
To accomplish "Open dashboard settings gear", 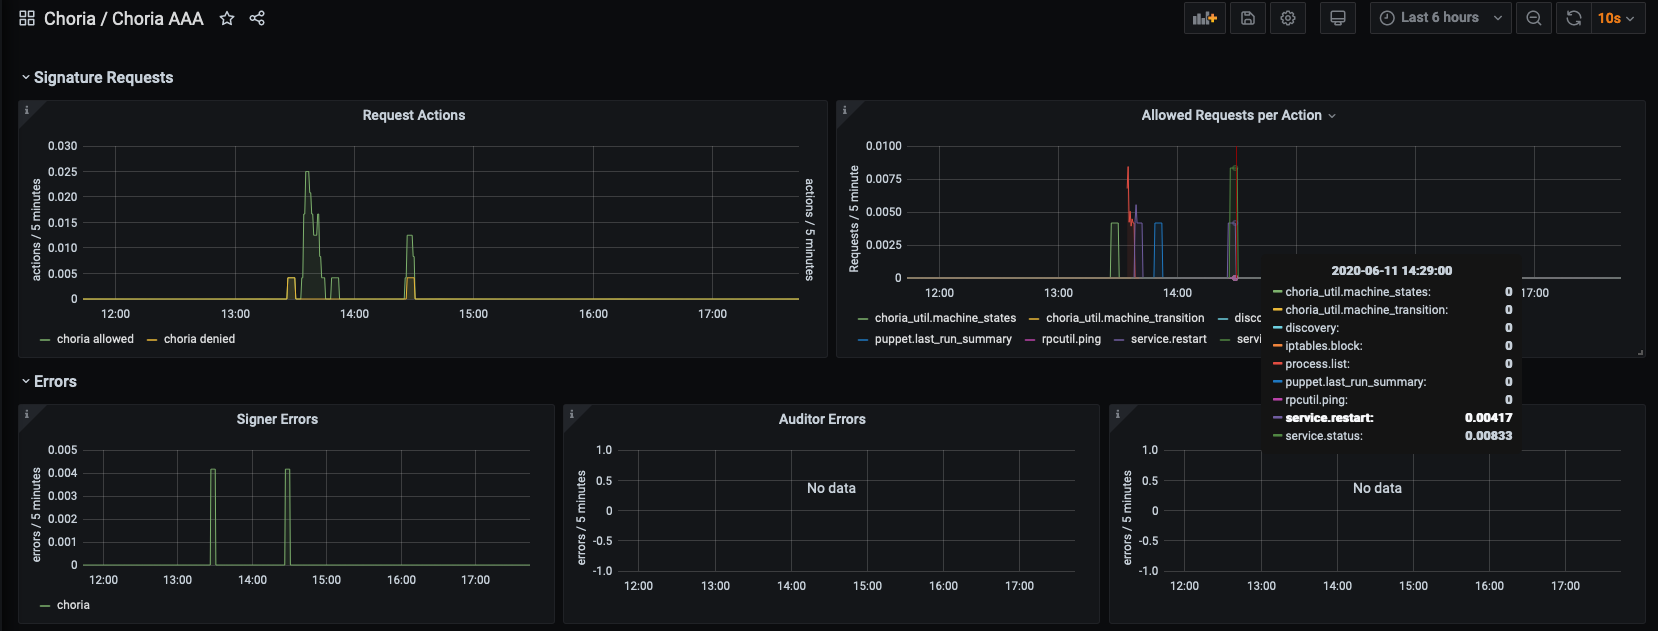I will tap(1288, 18).
